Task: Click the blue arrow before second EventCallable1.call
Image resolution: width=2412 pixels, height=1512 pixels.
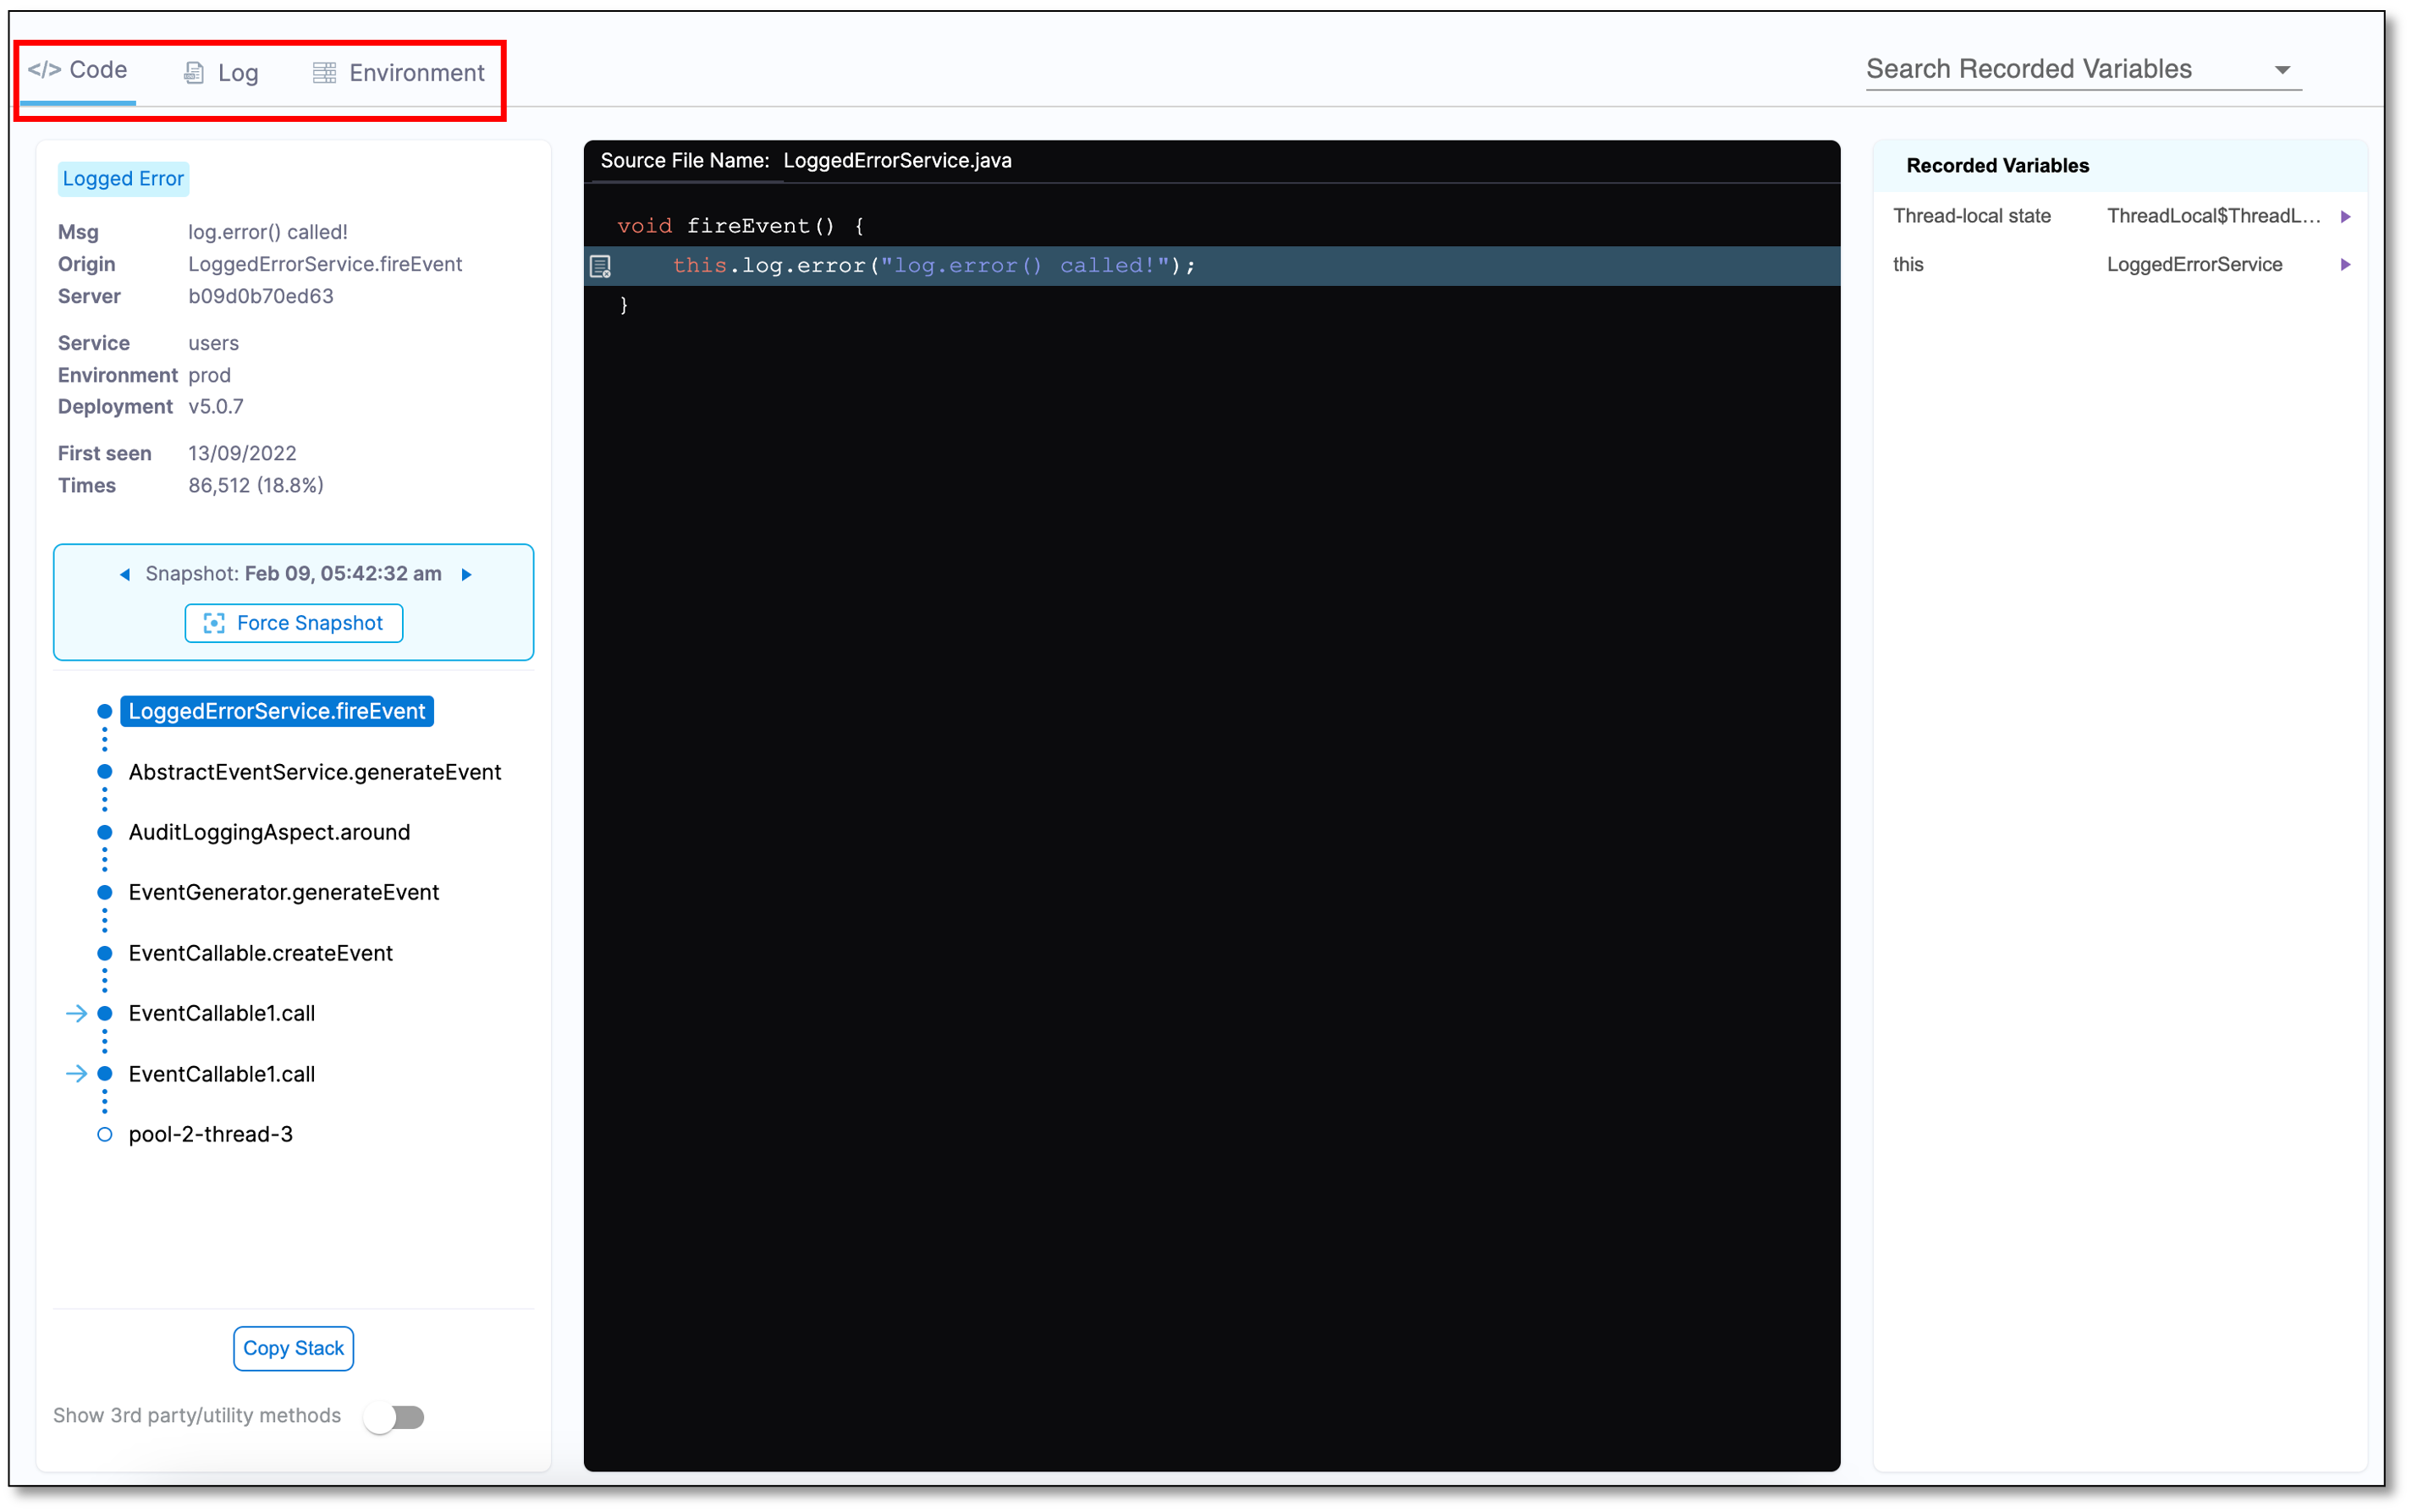Action: 78,1074
